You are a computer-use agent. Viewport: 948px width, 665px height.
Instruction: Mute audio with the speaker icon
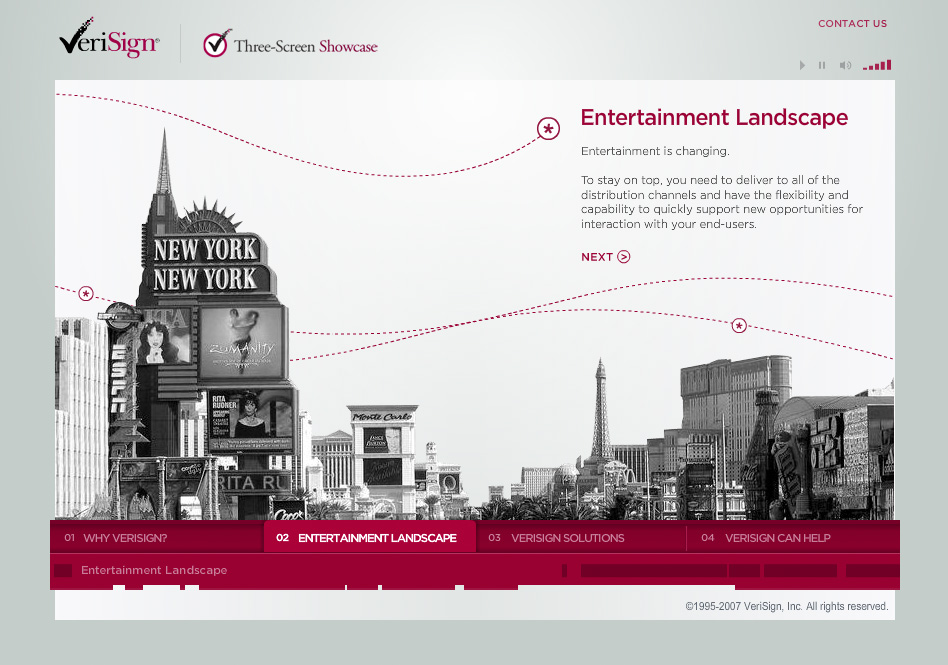(845, 65)
